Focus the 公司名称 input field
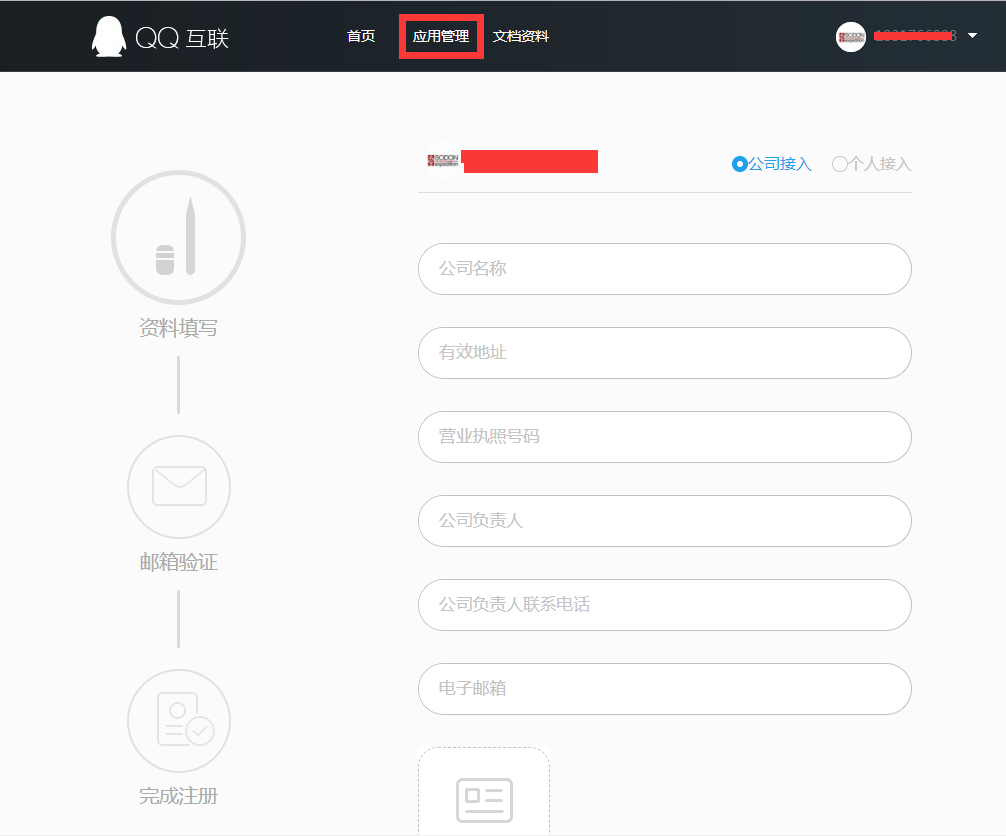Image resolution: width=1006 pixels, height=836 pixels. point(664,269)
